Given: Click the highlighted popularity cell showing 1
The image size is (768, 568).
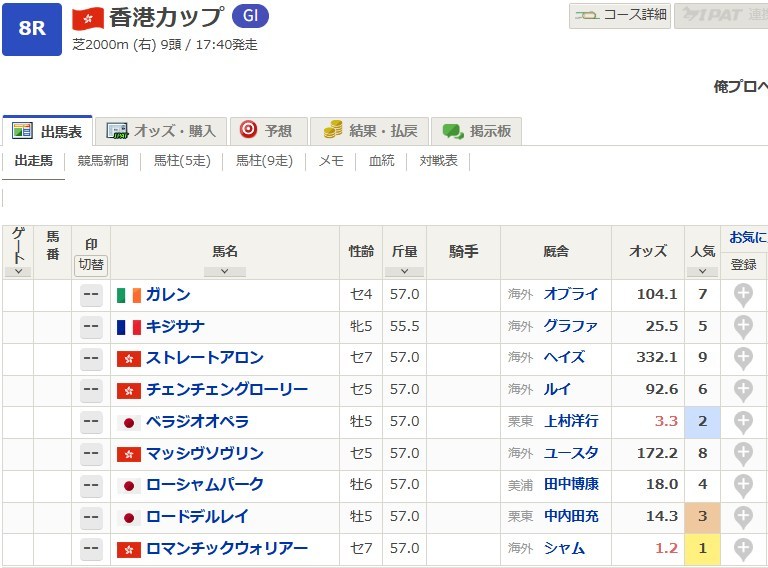Looking at the screenshot, I should coord(702,549).
